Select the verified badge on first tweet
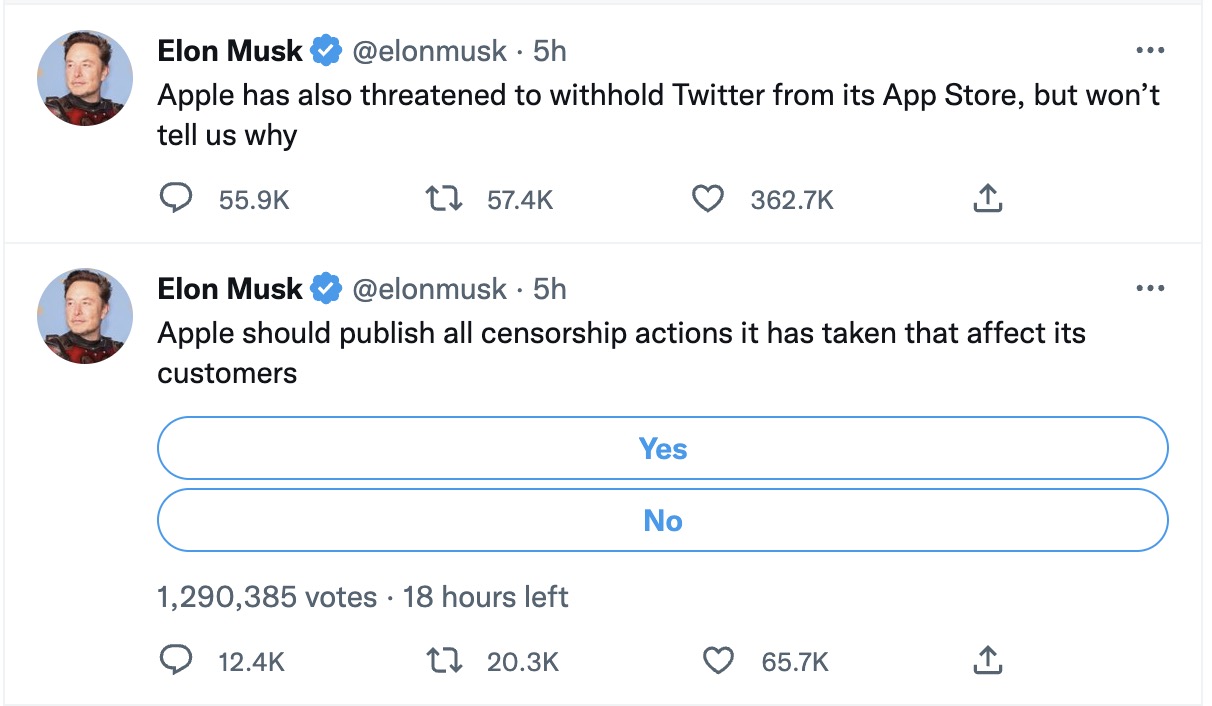 (x=326, y=50)
